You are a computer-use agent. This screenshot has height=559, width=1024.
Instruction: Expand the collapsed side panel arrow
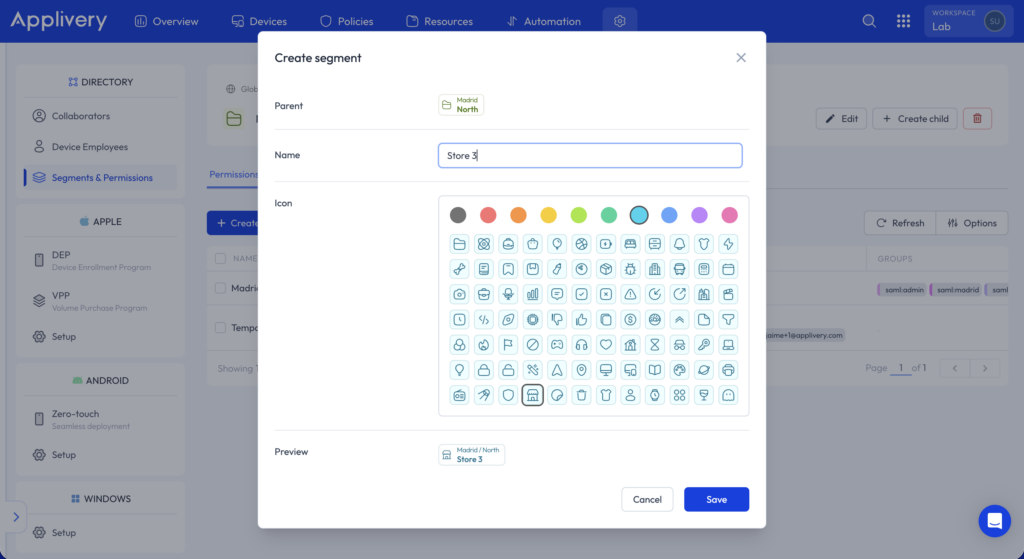pos(16,517)
